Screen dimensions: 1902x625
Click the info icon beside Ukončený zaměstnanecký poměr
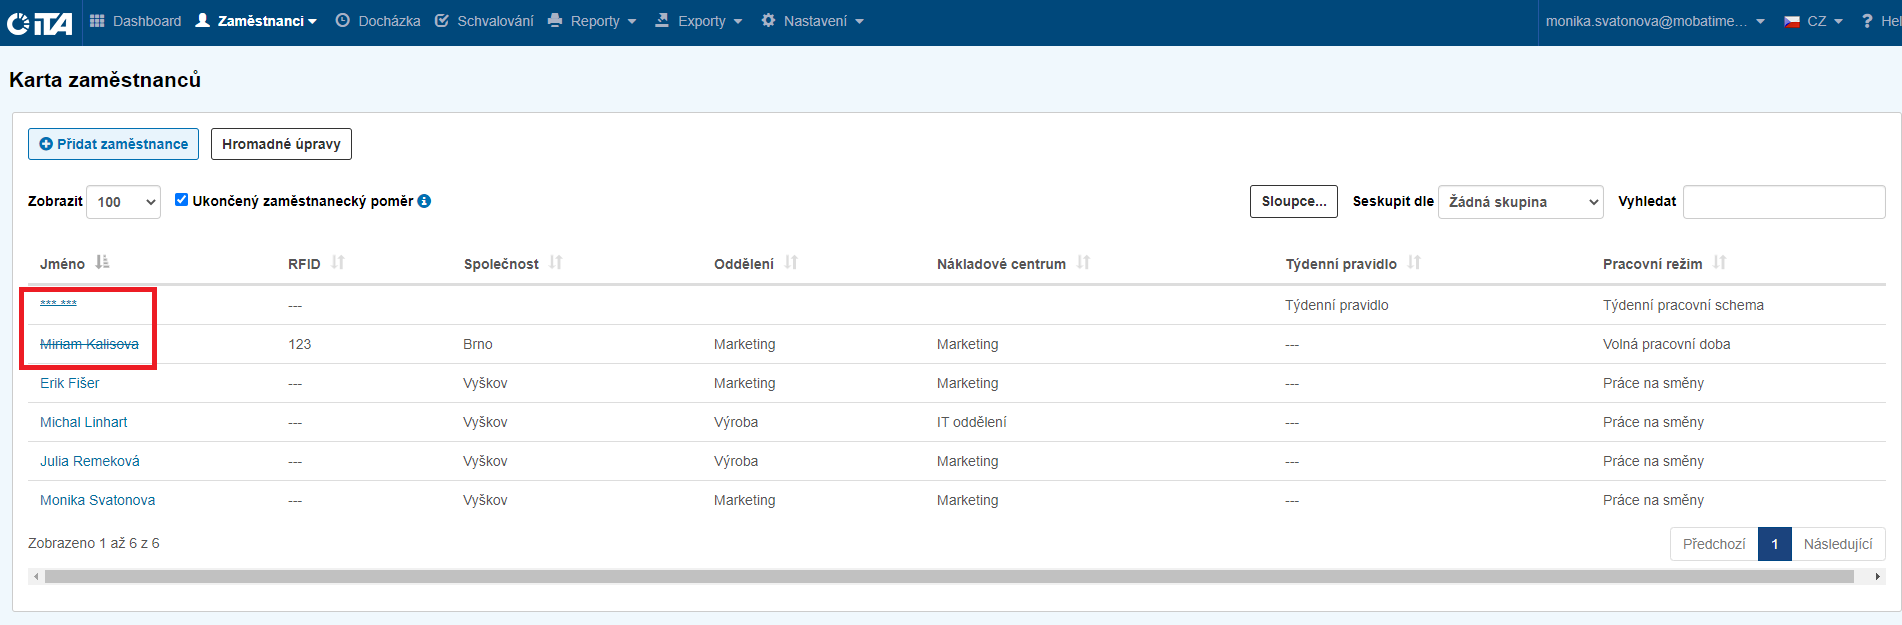[x=424, y=201]
